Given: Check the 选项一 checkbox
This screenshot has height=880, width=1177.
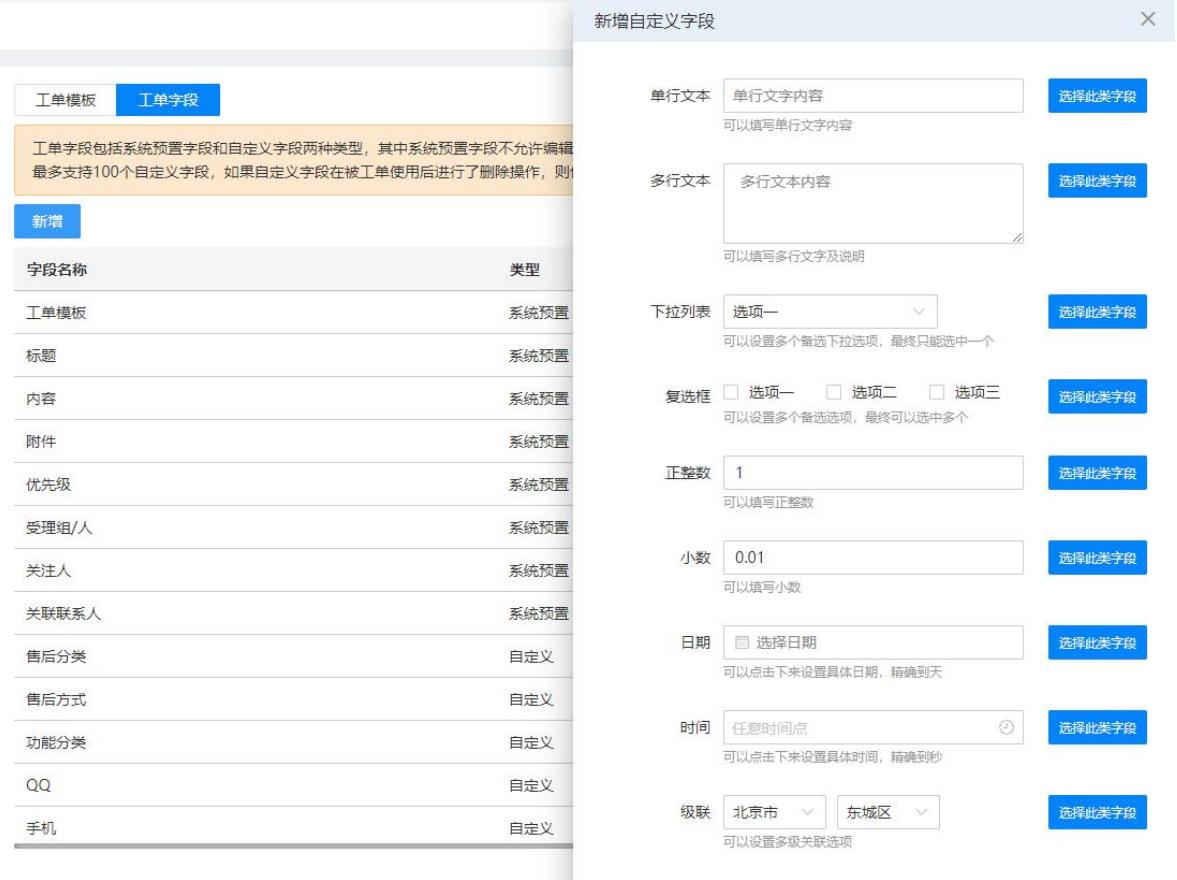Looking at the screenshot, I should (x=731, y=393).
